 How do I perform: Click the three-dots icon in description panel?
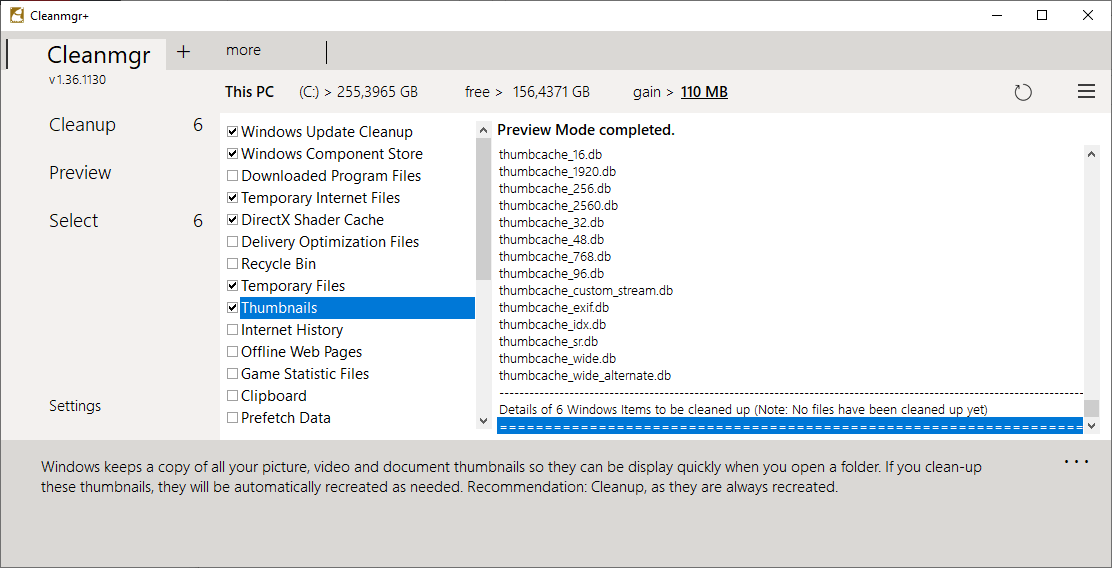coord(1076,462)
